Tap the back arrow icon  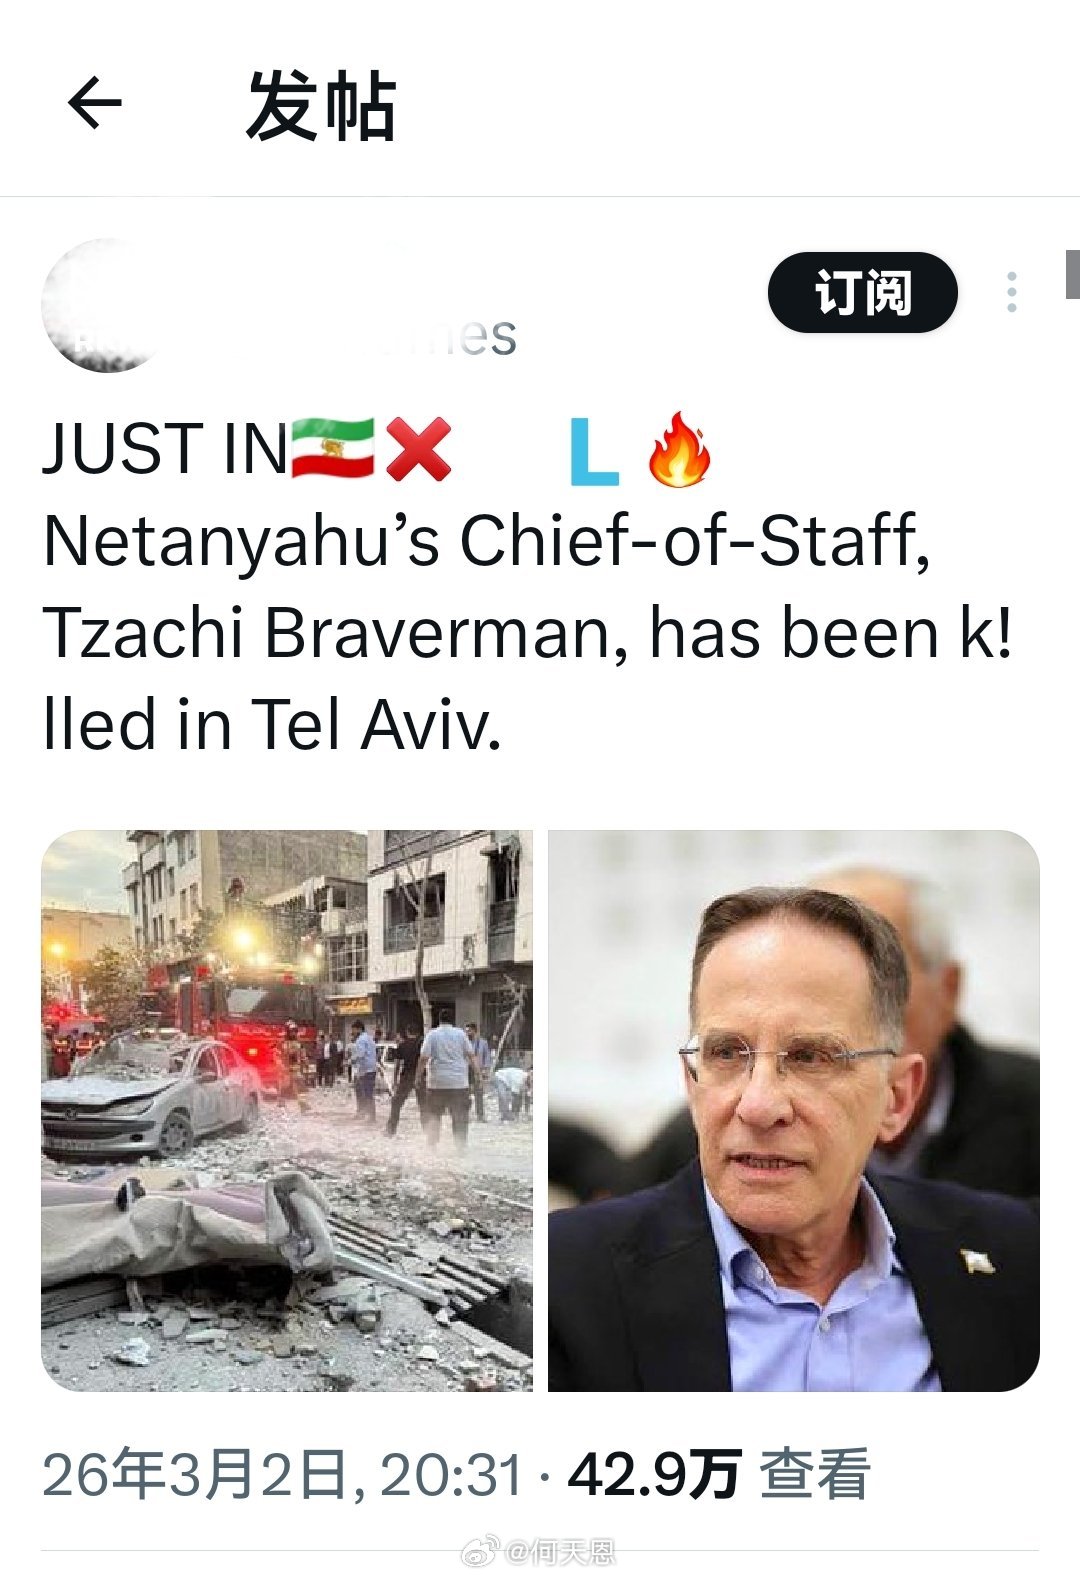pyautogui.click(x=95, y=103)
